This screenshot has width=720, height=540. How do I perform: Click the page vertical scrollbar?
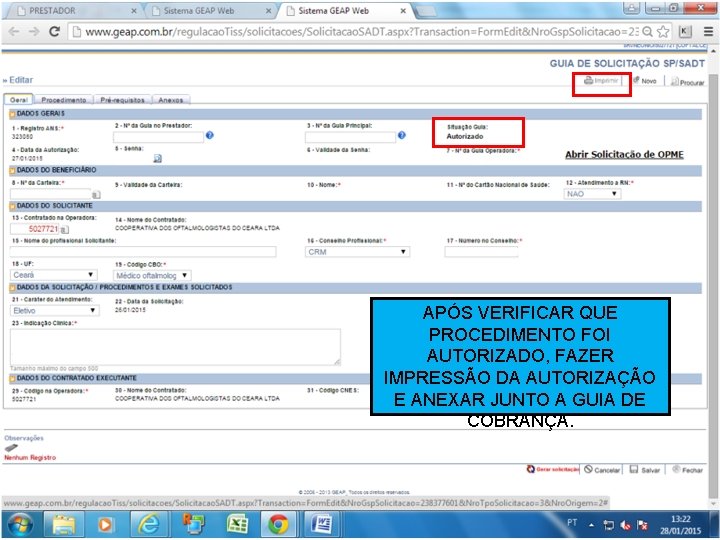(x=714, y=276)
